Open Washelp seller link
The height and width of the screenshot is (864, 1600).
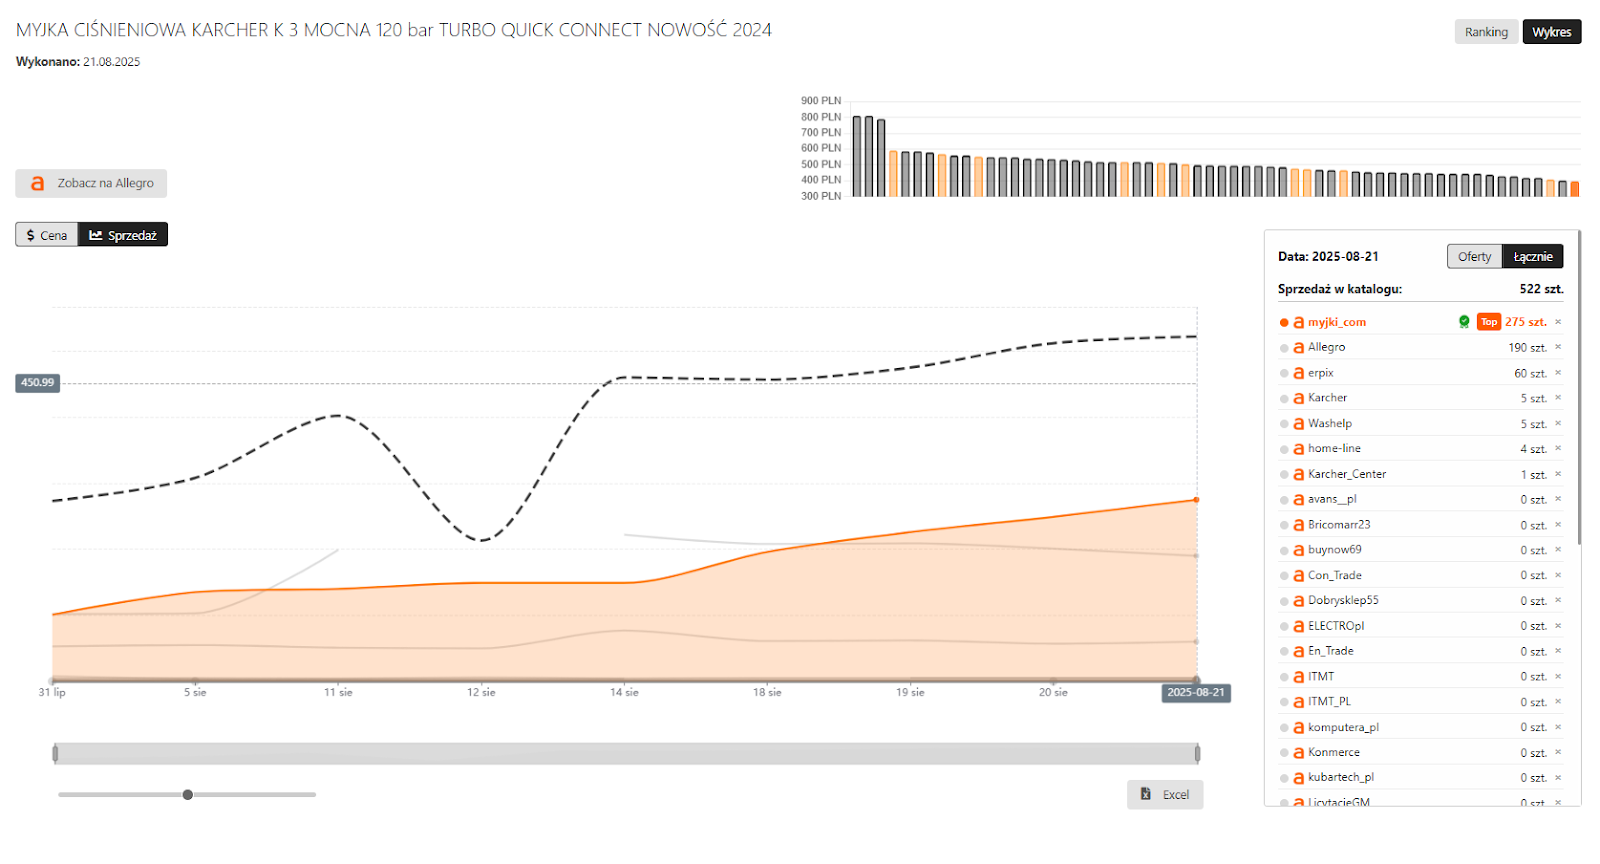[1329, 424]
